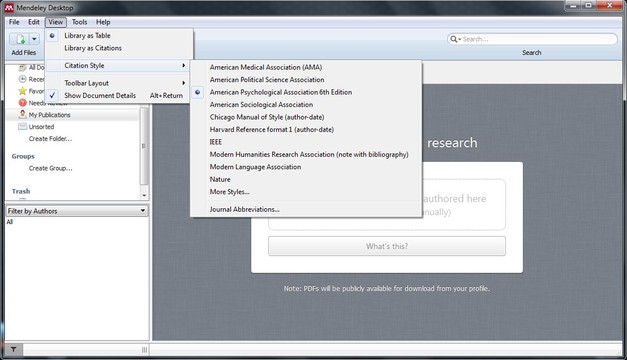Click the My Publications person icon
Viewport: 627px width, 360px height.
pyautogui.click(x=22, y=114)
